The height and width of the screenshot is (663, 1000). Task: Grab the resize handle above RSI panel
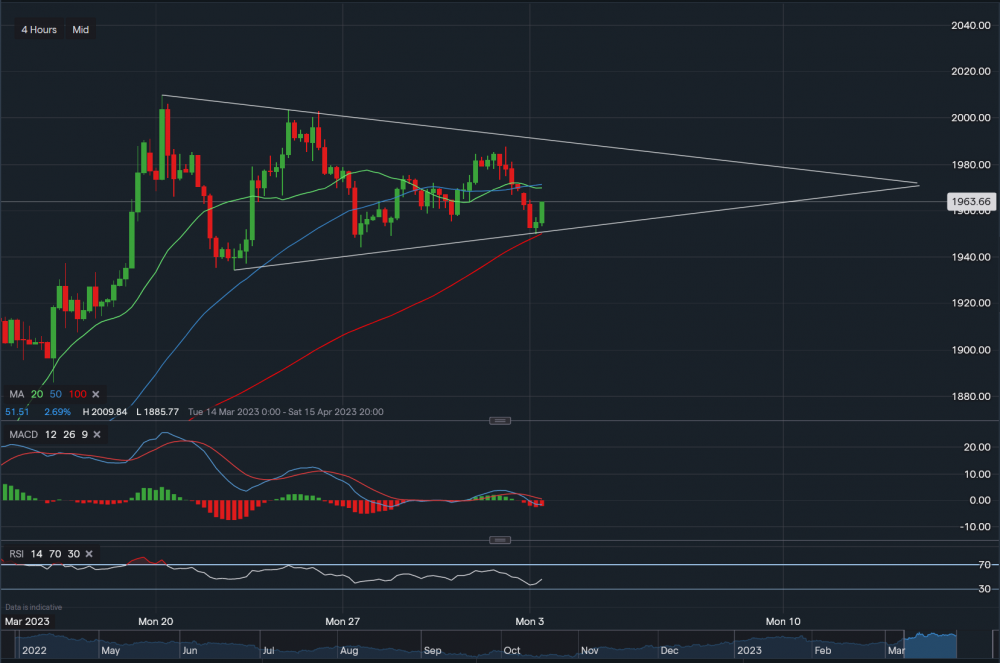500,540
